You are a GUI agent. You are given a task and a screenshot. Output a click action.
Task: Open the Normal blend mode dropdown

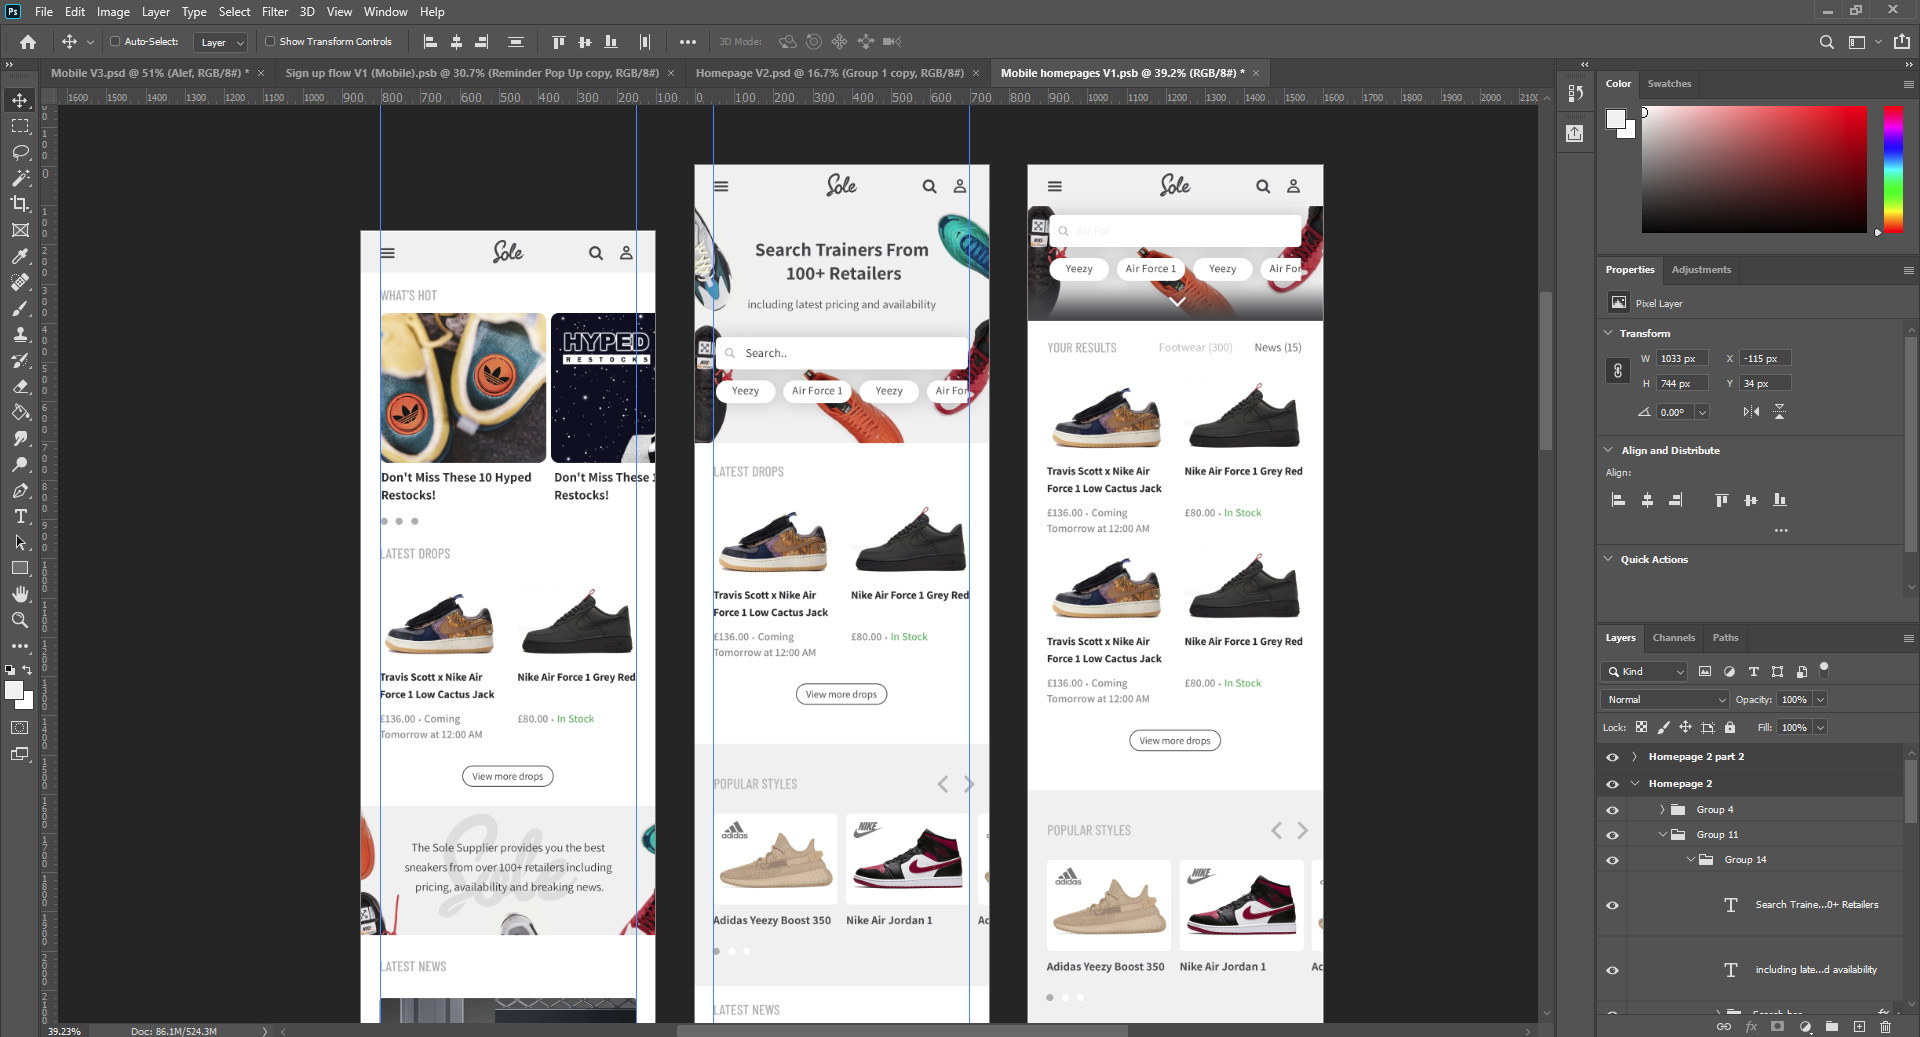(x=1665, y=700)
